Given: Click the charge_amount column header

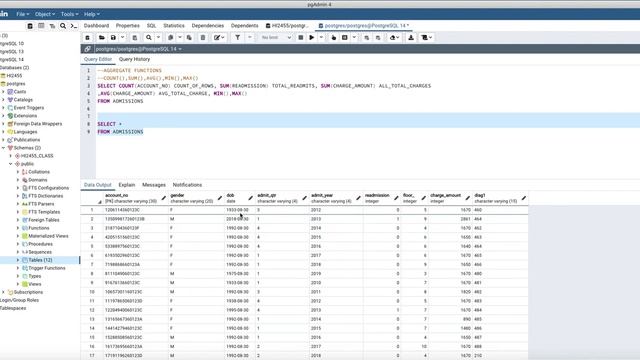Looking at the screenshot, I should 450,198.
